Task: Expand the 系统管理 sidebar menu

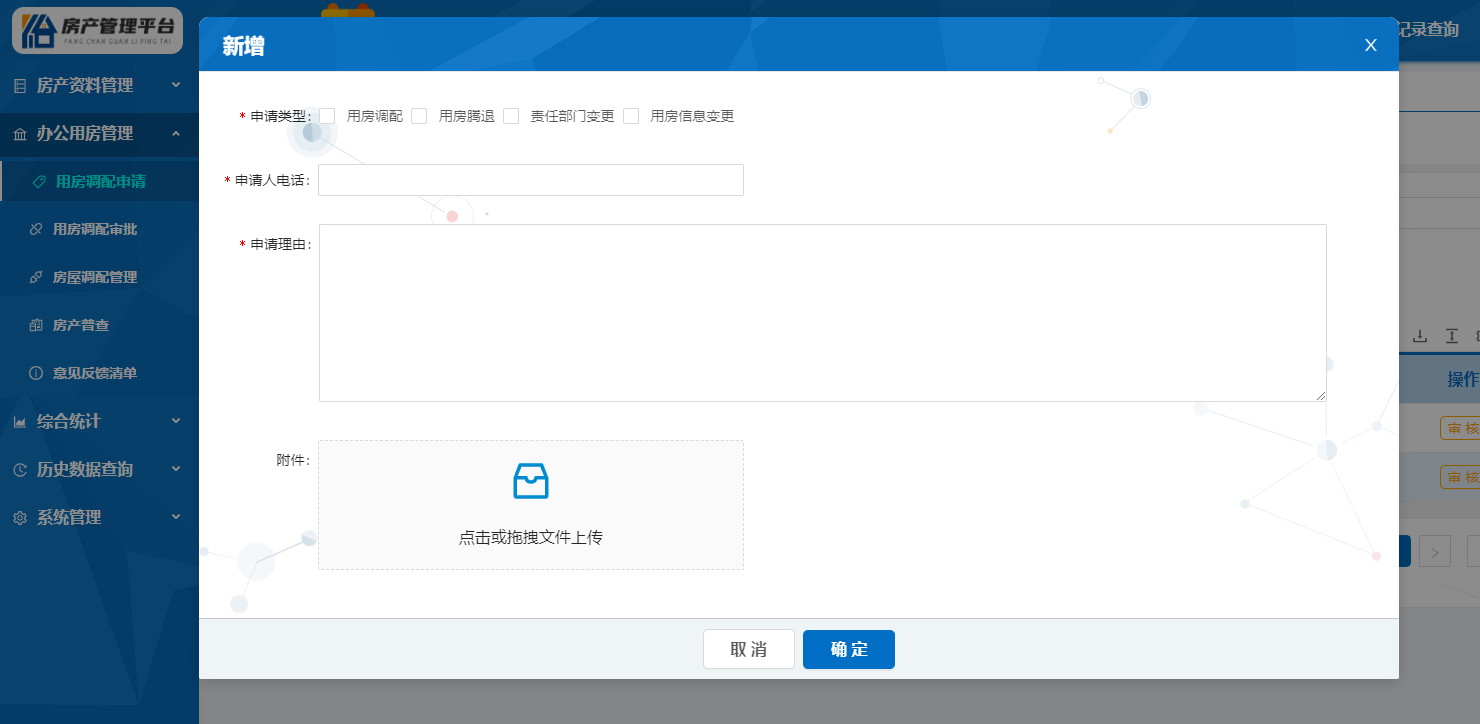Action: click(x=99, y=518)
